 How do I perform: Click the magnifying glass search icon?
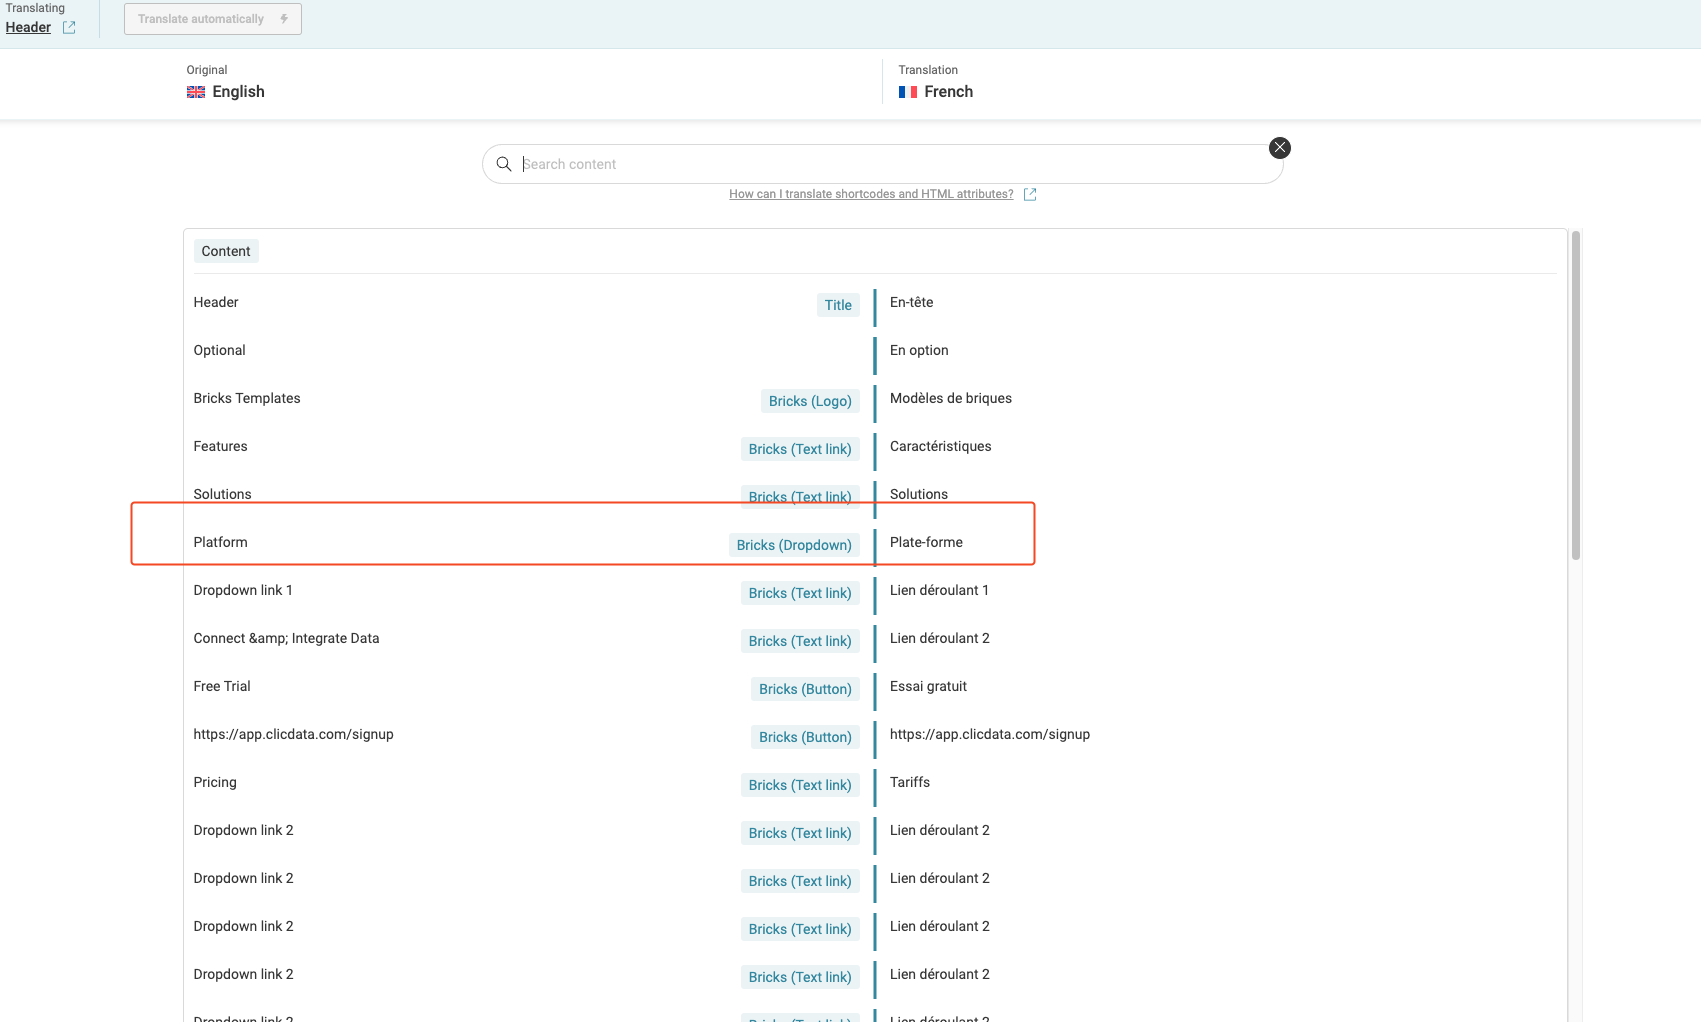tap(504, 164)
